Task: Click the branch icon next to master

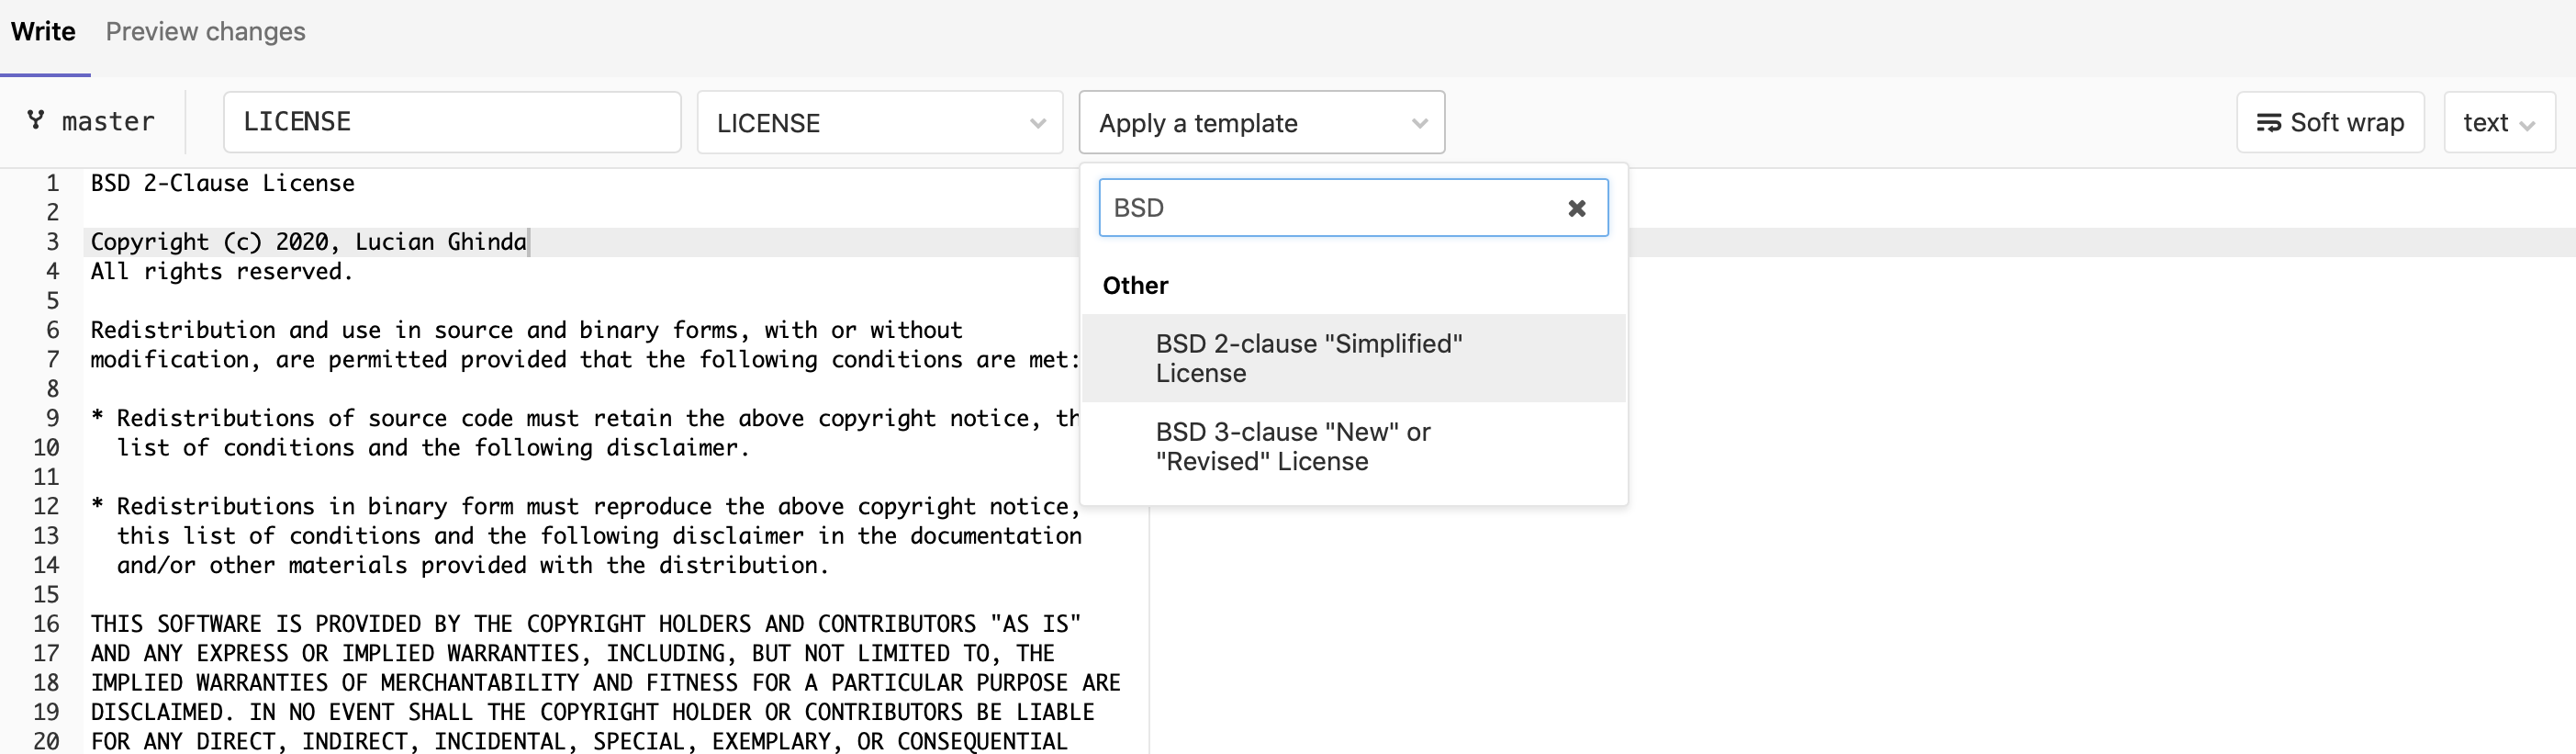Action: point(36,120)
